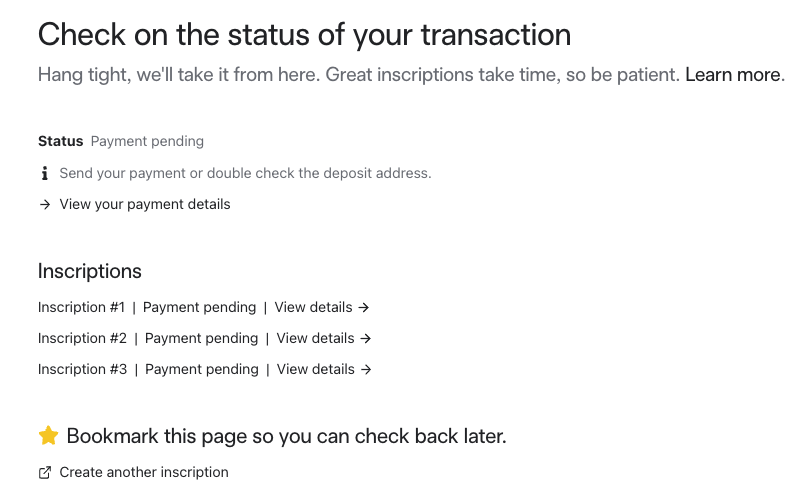Select the Inscription #3 label
The height and width of the screenshot is (495, 810).
pos(82,369)
